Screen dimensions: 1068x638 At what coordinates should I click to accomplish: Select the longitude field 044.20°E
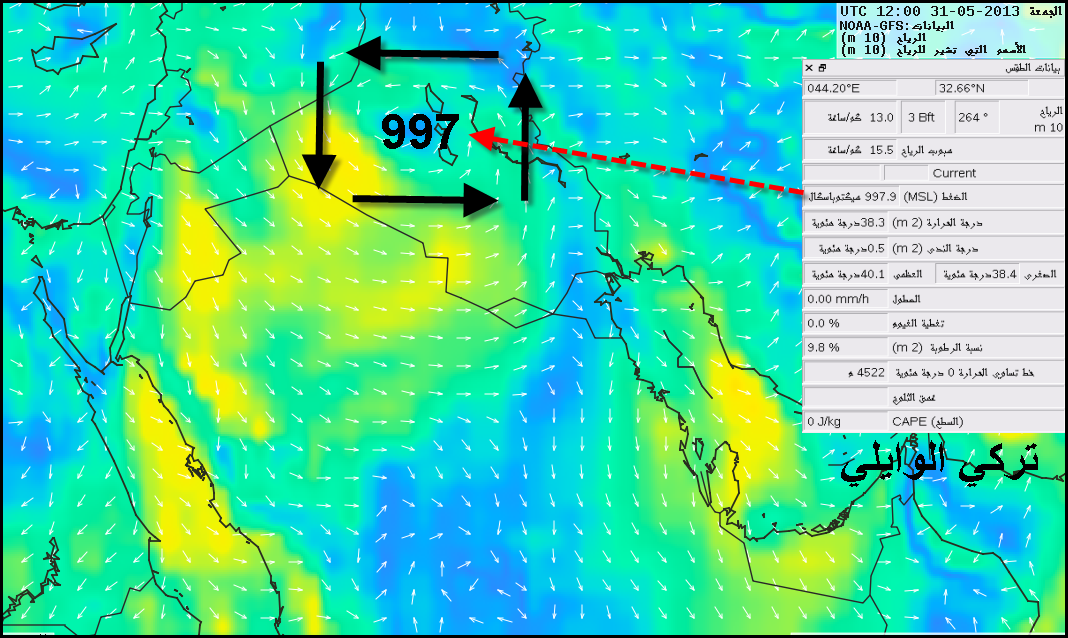click(849, 89)
